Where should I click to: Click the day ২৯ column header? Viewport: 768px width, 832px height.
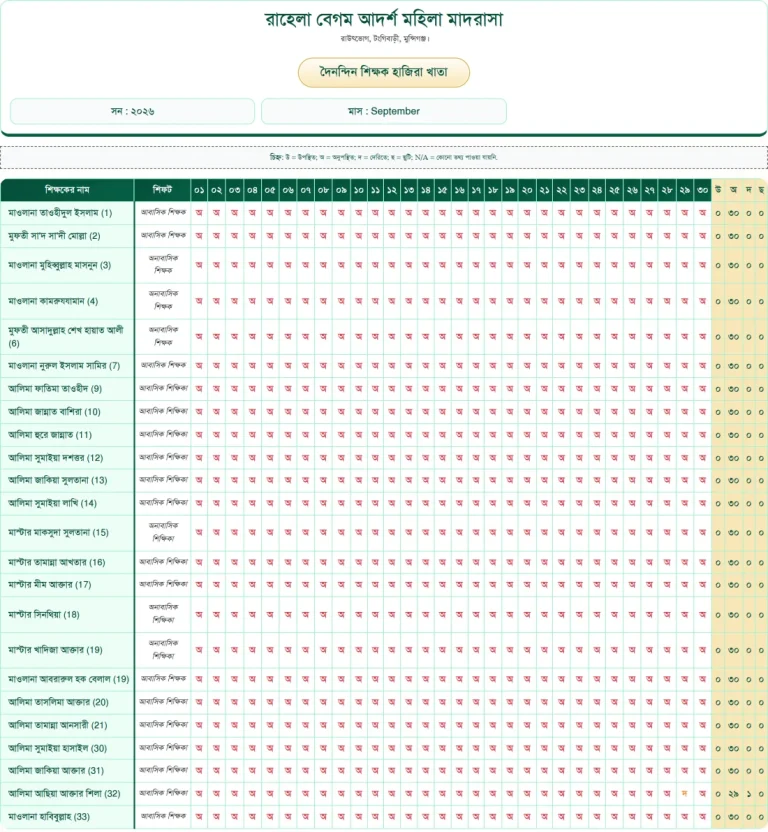(x=685, y=189)
